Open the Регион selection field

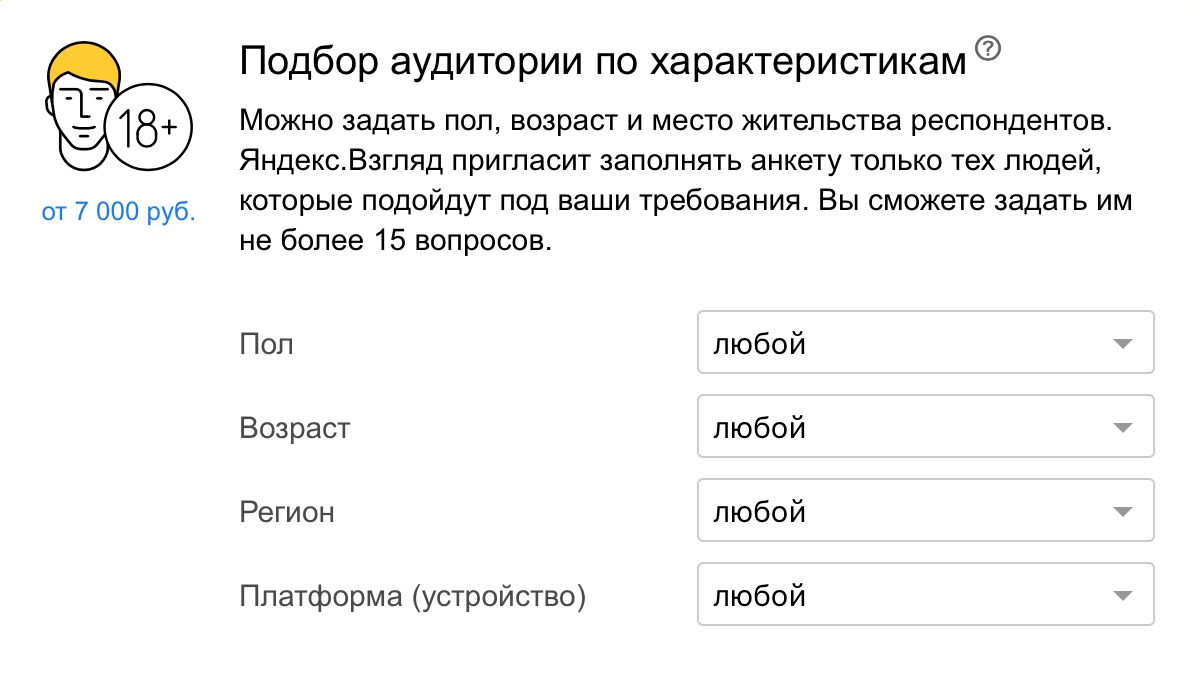click(924, 513)
